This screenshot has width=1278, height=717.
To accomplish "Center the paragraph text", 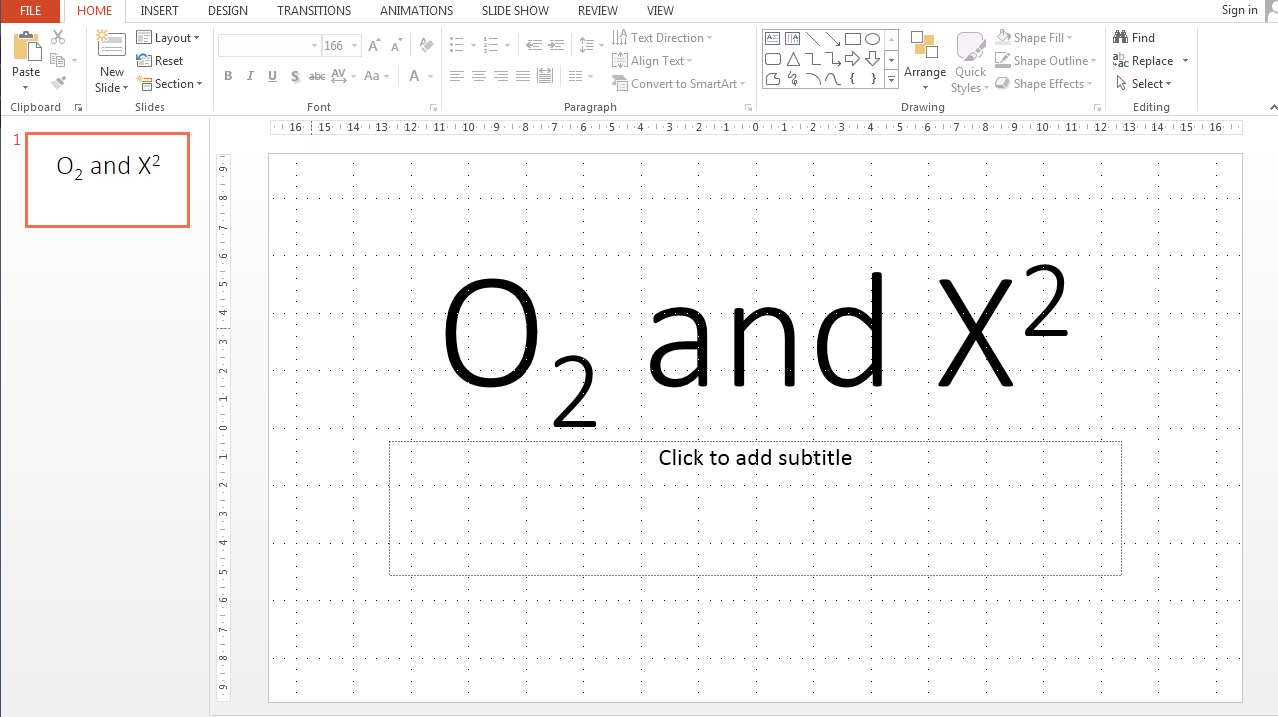I will tap(479, 76).
